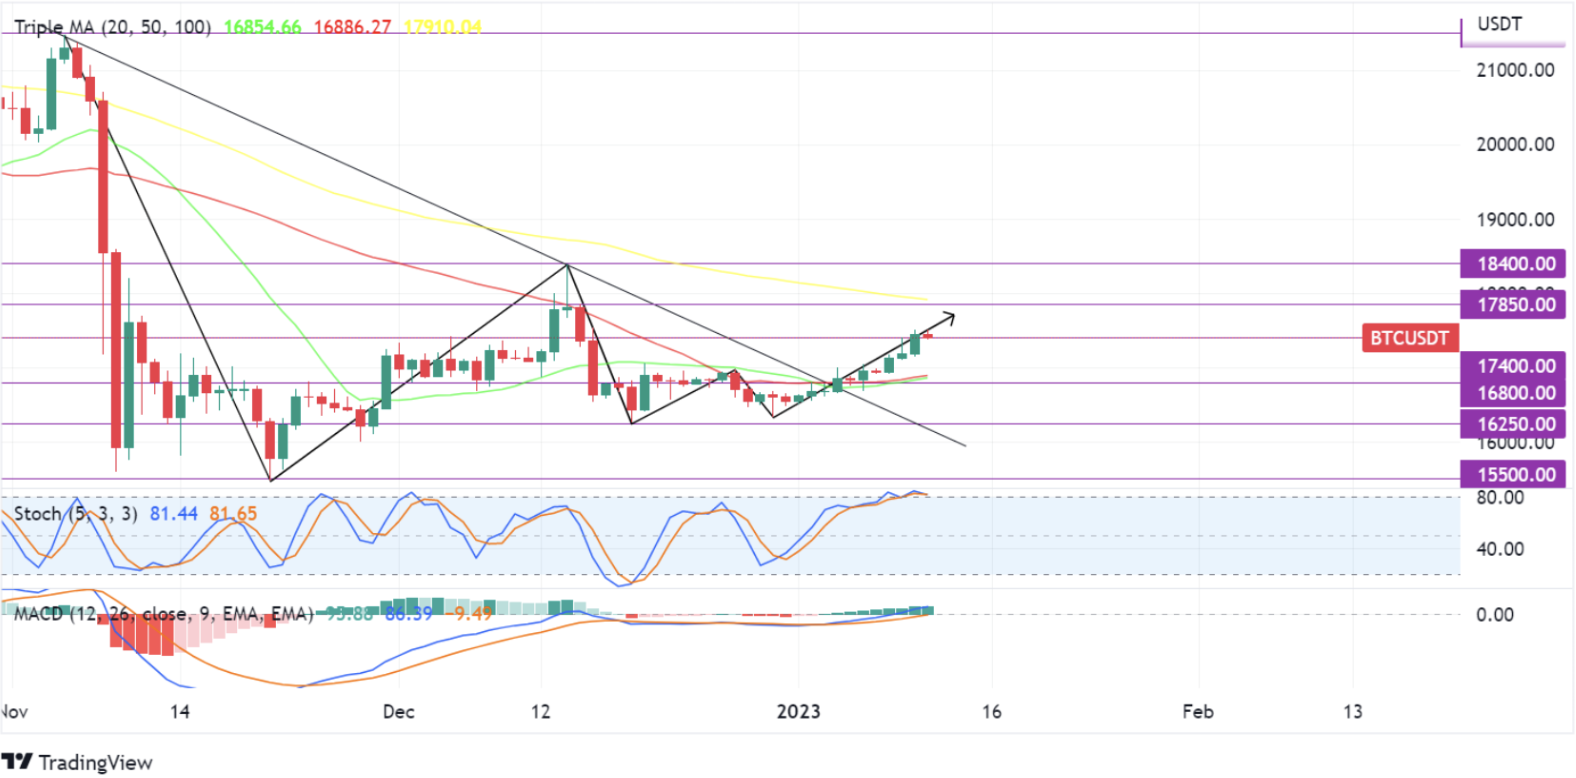Click the Stoch 40.00 scale value

click(x=1500, y=549)
